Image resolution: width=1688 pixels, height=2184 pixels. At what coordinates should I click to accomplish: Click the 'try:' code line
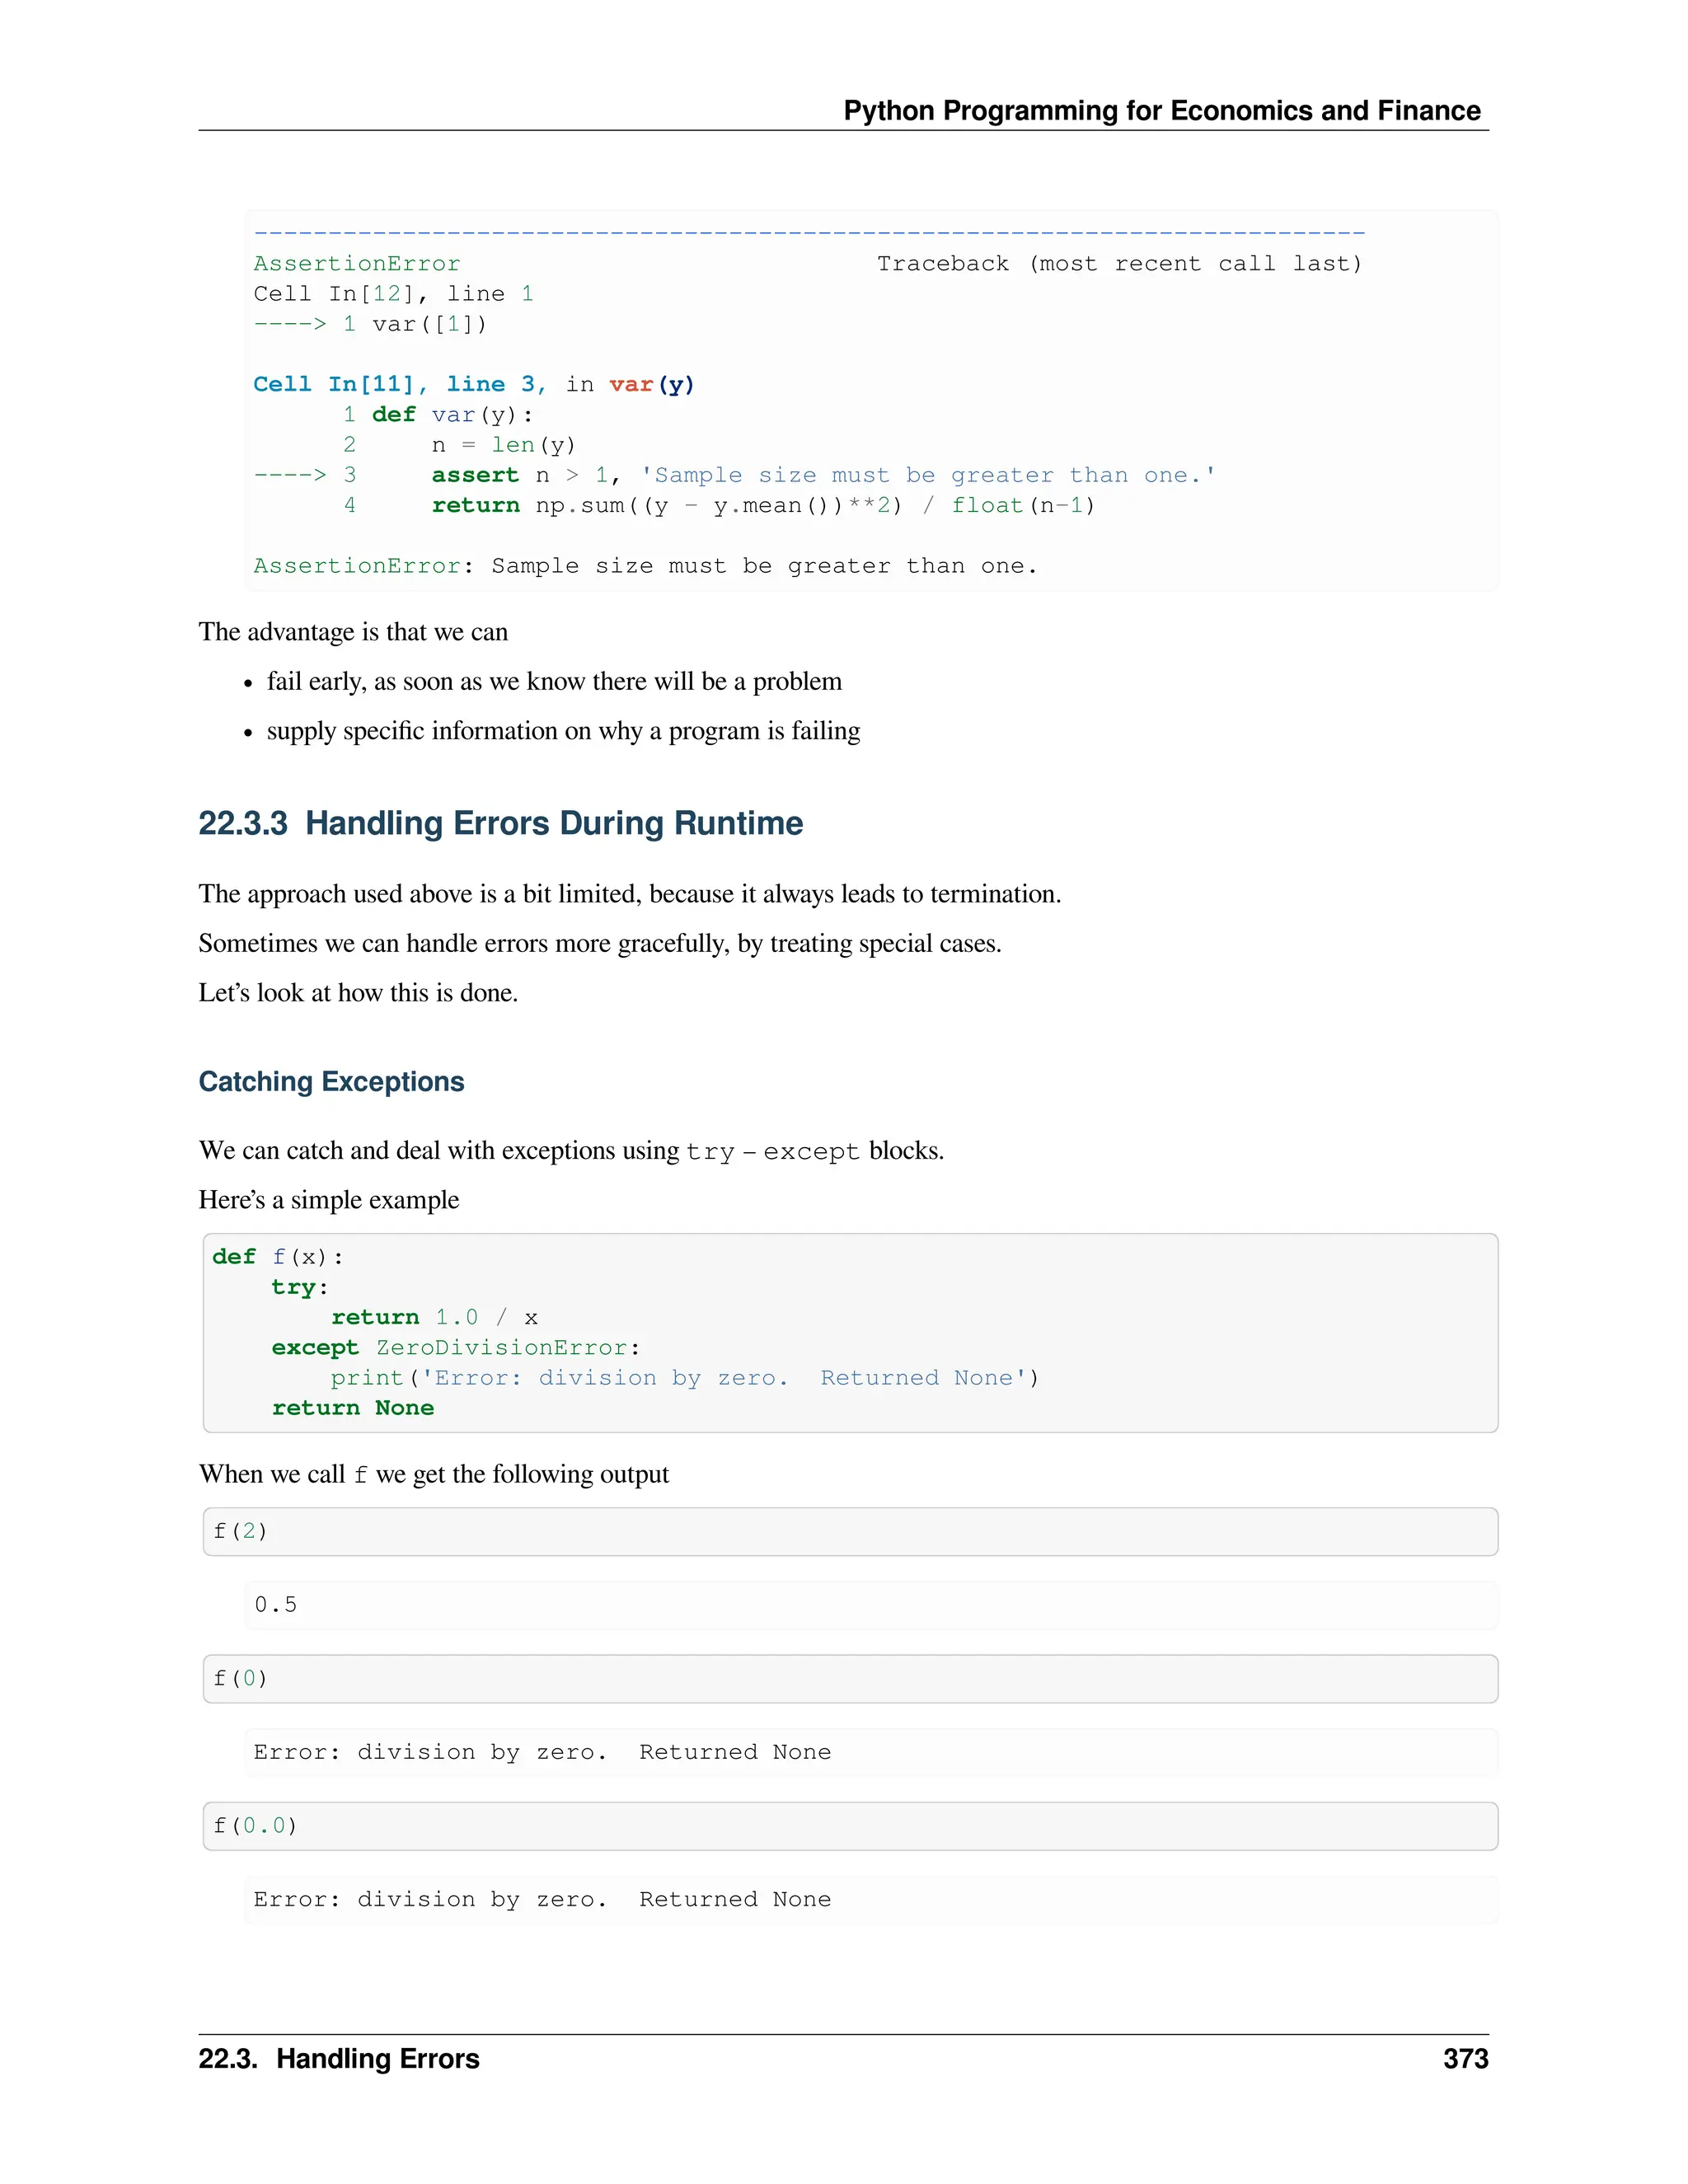click(300, 1287)
